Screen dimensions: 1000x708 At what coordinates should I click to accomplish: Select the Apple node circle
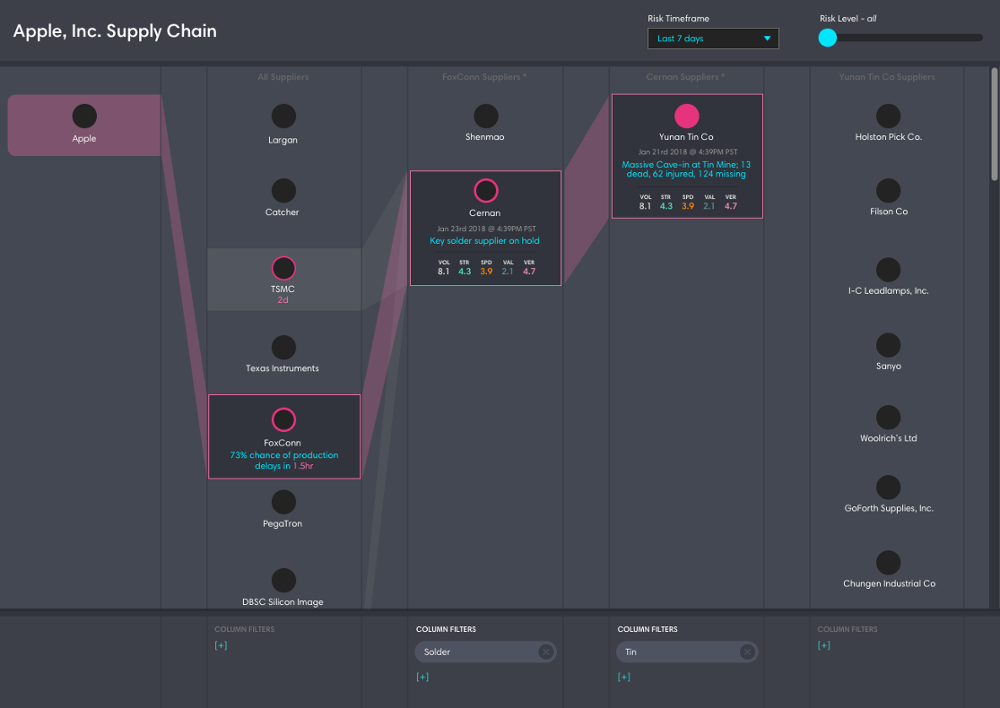click(84, 116)
